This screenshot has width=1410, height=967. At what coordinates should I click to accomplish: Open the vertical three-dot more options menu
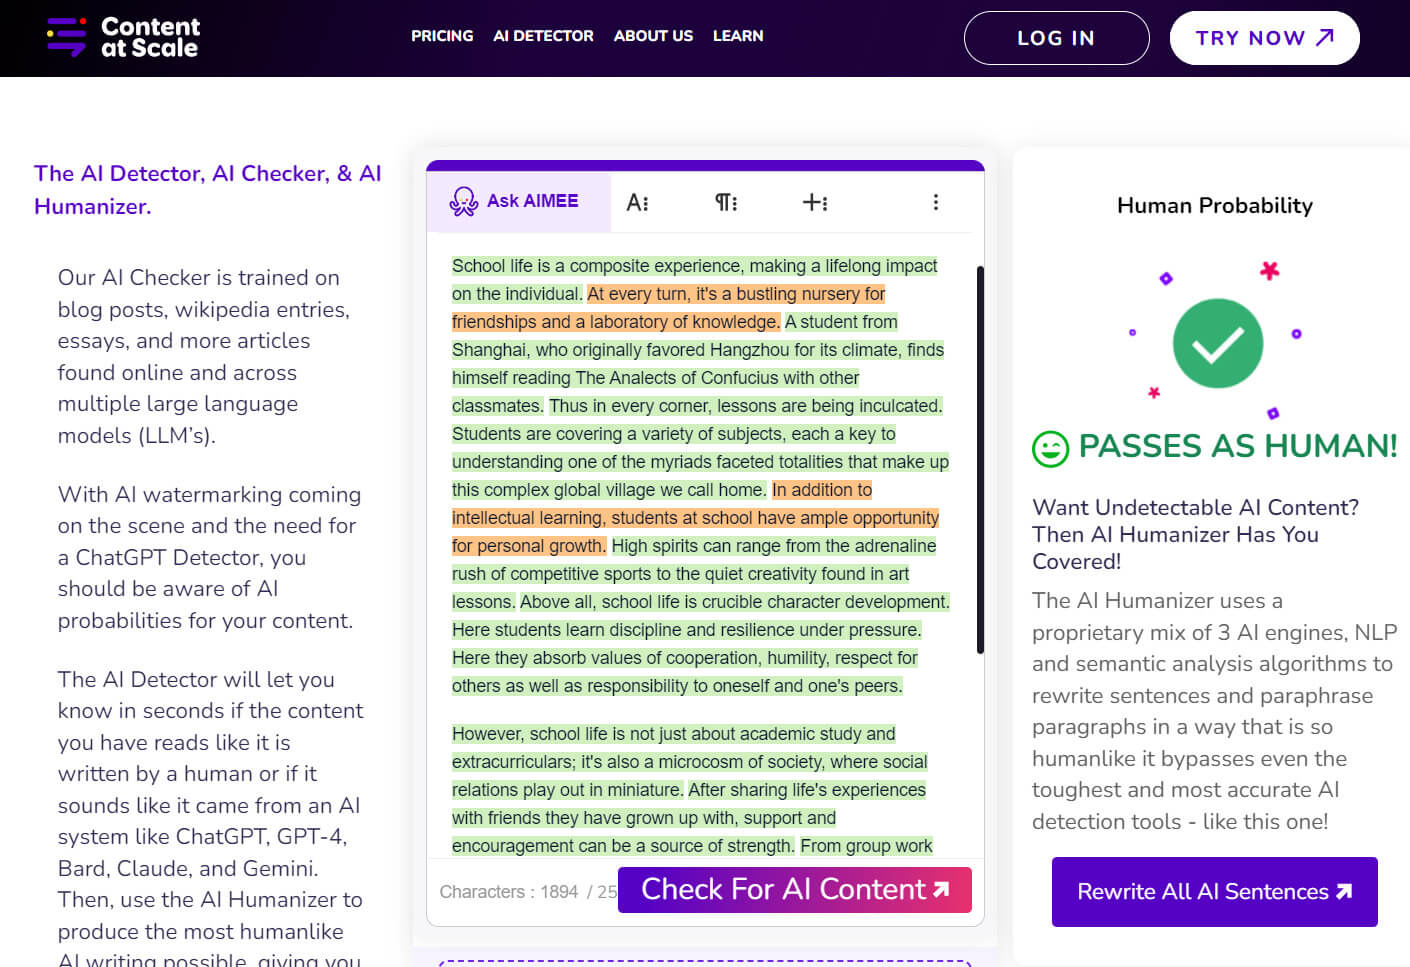[935, 203]
